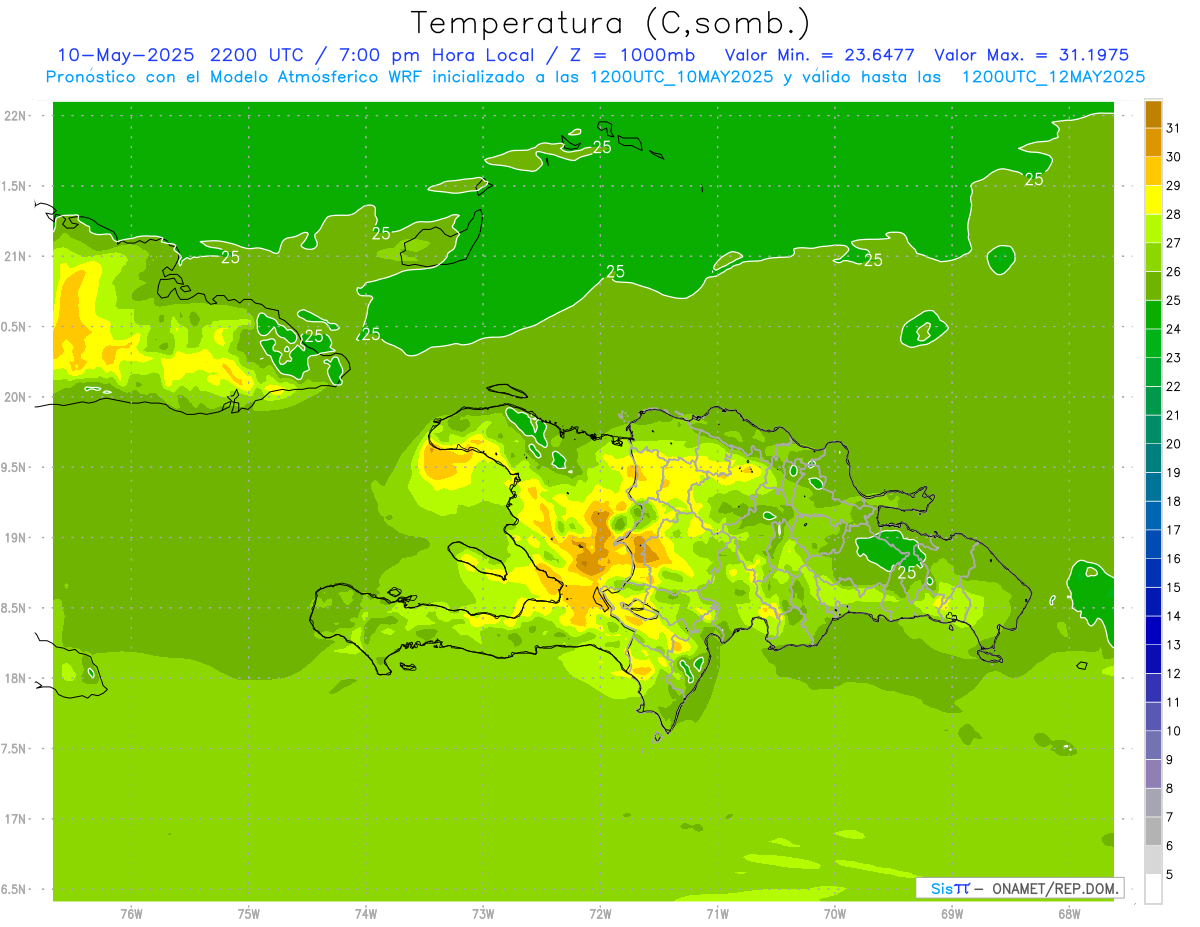This screenshot has width=1200, height=927.
Task: Click the 70W longitude axis label
Action: (x=835, y=913)
